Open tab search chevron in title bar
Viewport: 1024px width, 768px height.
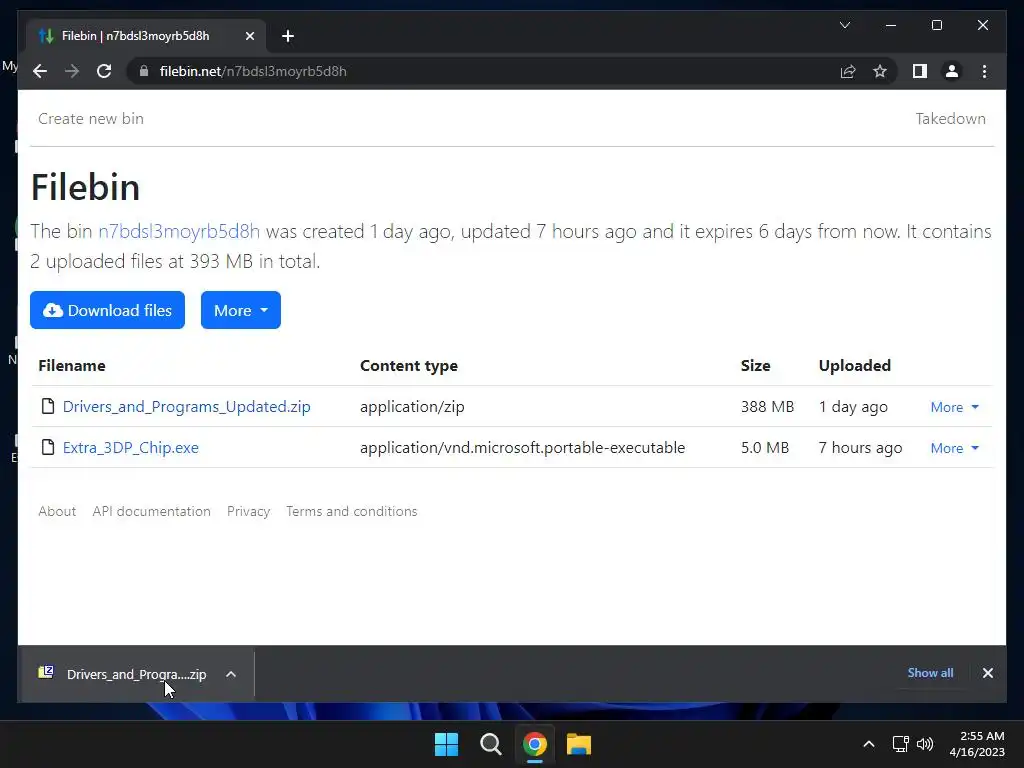point(844,25)
